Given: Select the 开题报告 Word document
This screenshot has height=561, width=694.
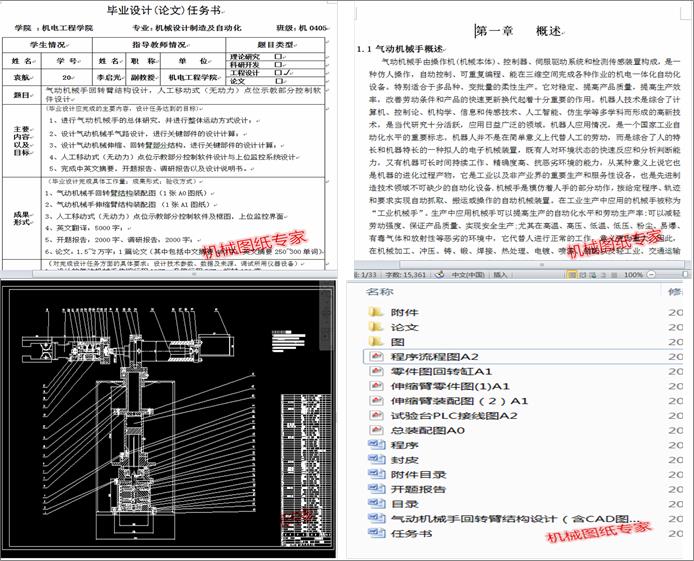Looking at the screenshot, I should (407, 489).
